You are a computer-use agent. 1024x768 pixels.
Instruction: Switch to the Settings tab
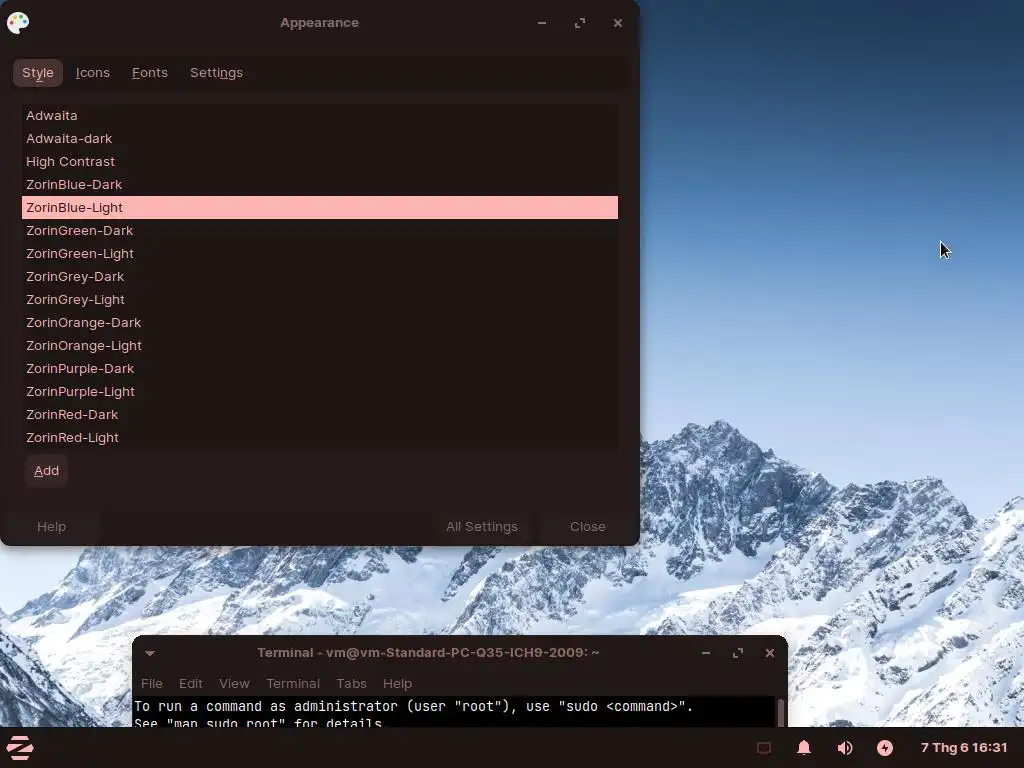tap(216, 72)
